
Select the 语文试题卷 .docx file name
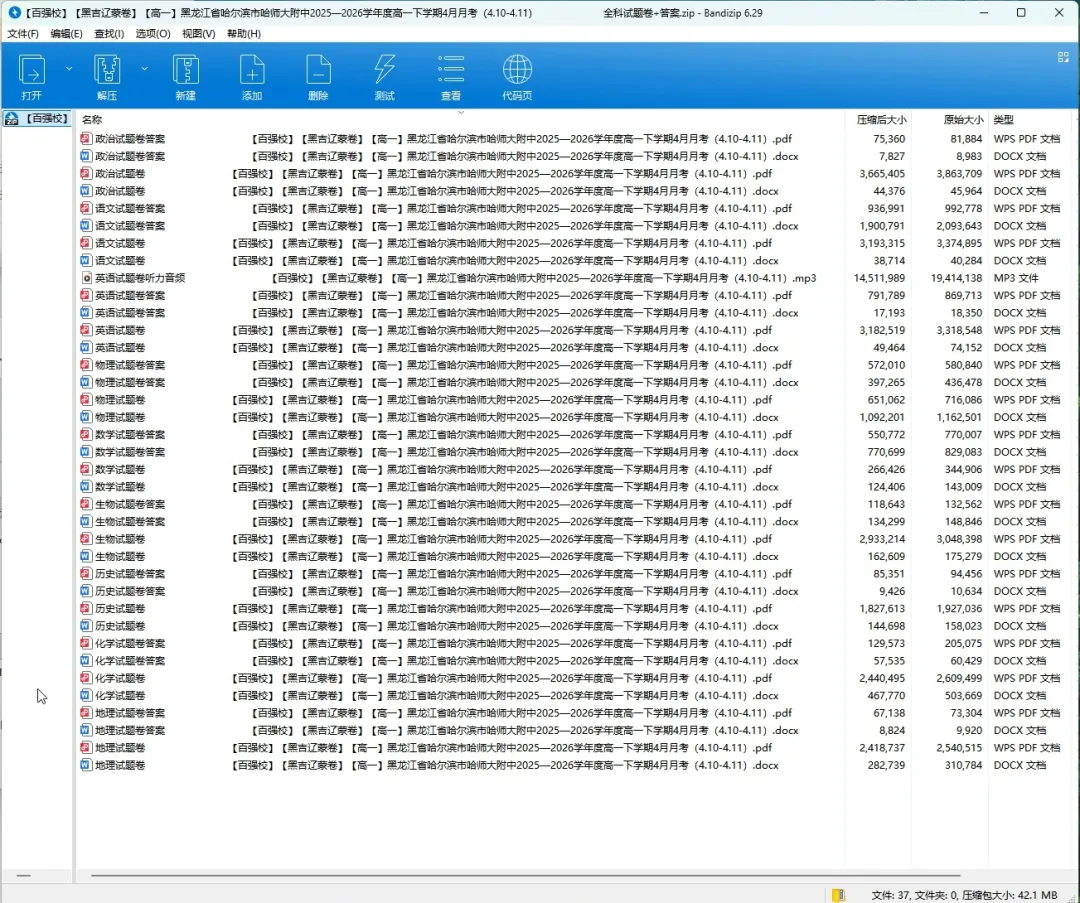pyautogui.click(x=437, y=260)
